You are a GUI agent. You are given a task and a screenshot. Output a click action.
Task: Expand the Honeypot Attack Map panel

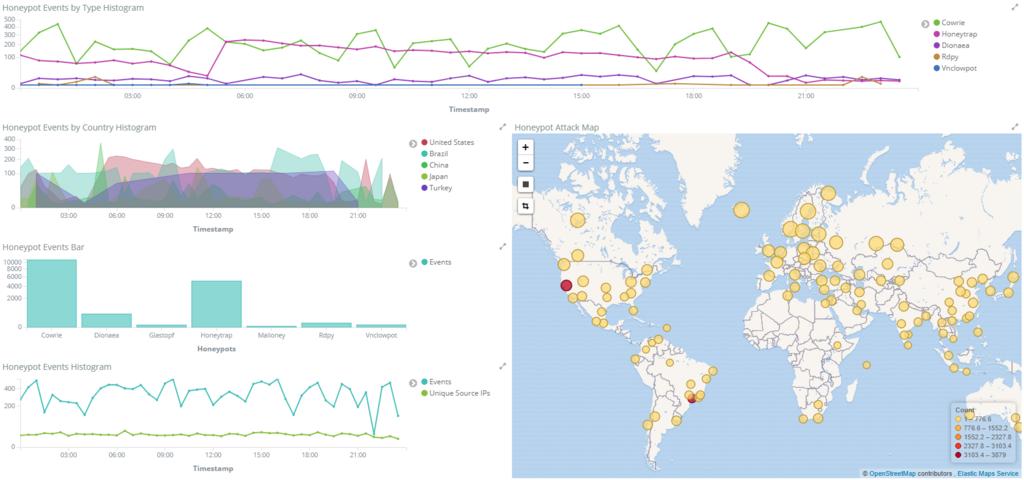point(1015,127)
